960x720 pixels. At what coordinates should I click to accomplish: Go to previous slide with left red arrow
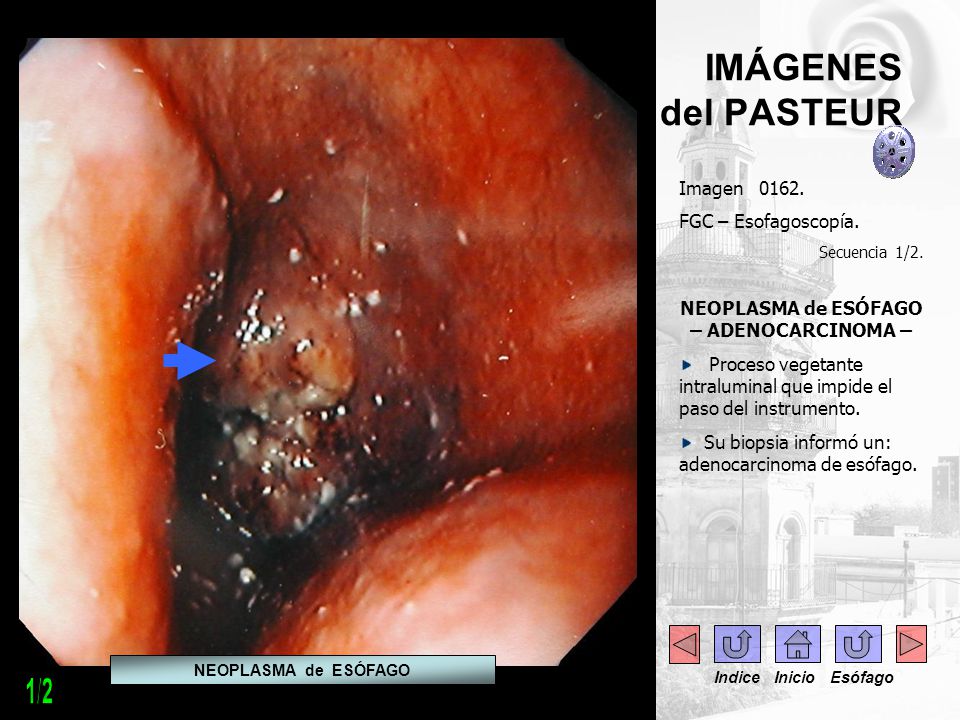point(684,643)
